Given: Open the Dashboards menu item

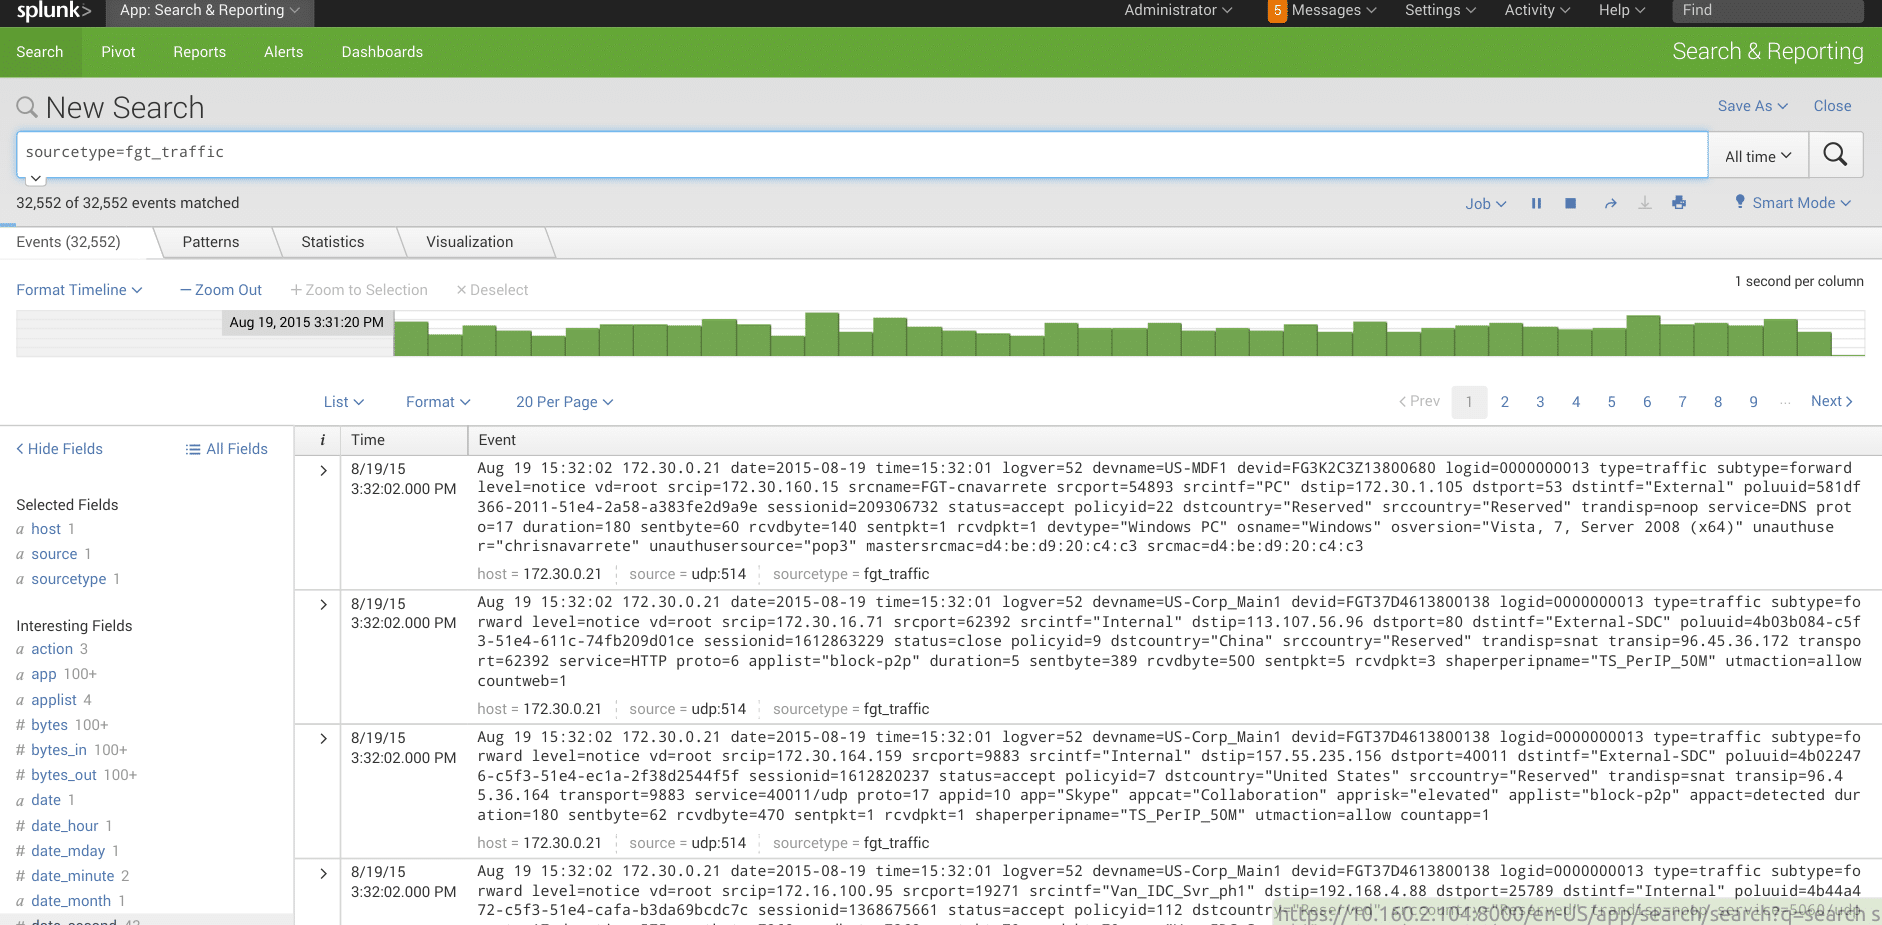Looking at the screenshot, I should [382, 52].
